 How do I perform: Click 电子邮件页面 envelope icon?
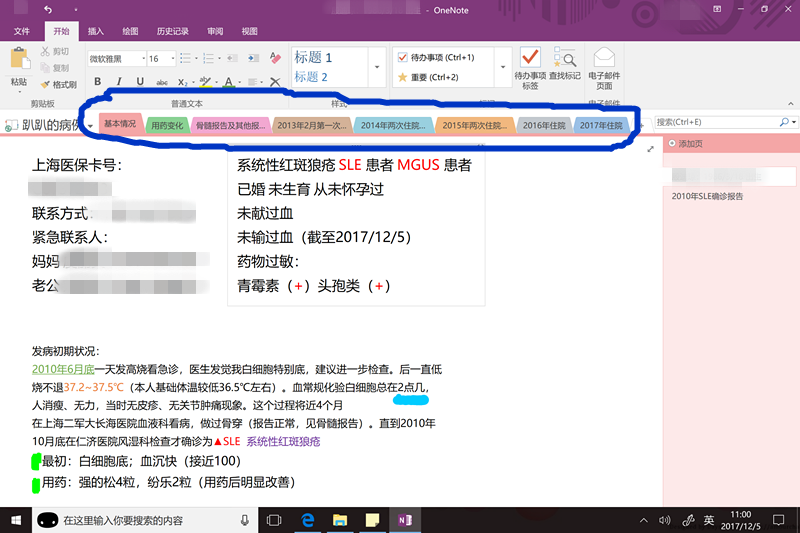pos(604,68)
